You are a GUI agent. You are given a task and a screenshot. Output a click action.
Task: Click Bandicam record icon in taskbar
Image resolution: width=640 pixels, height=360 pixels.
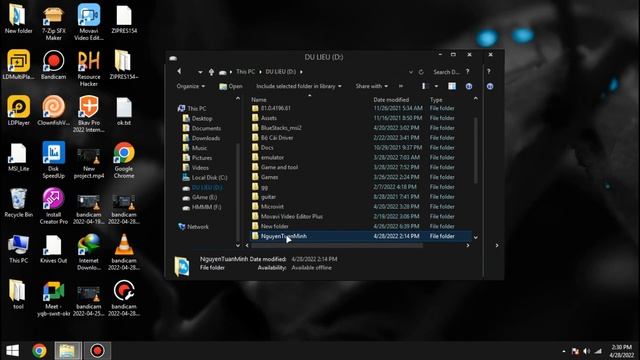[97, 351]
